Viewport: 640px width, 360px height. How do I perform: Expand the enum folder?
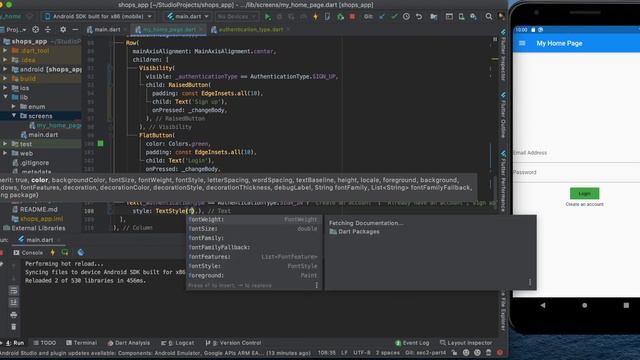pyautogui.click(x=13, y=107)
